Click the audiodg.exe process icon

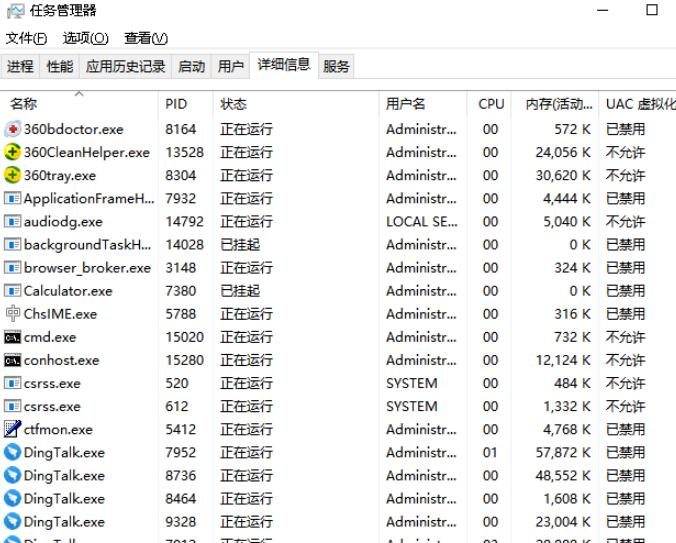13,222
